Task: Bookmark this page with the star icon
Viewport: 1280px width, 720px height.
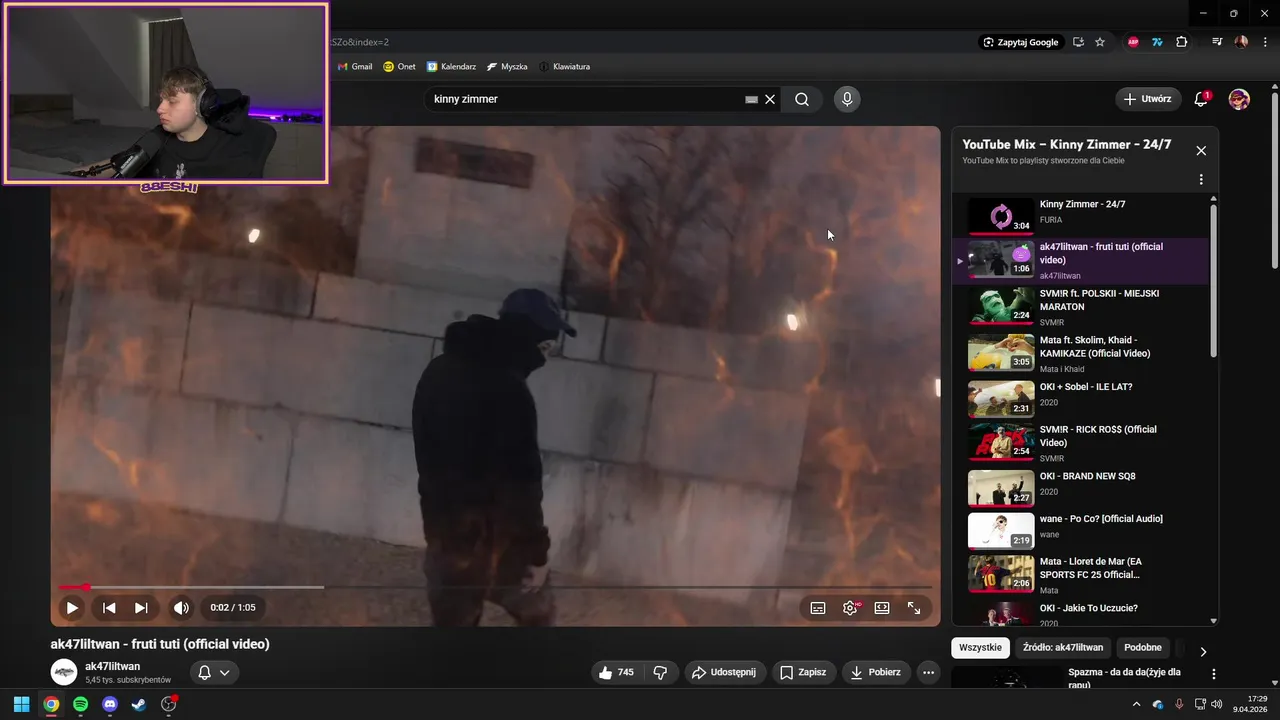Action: click(1100, 42)
